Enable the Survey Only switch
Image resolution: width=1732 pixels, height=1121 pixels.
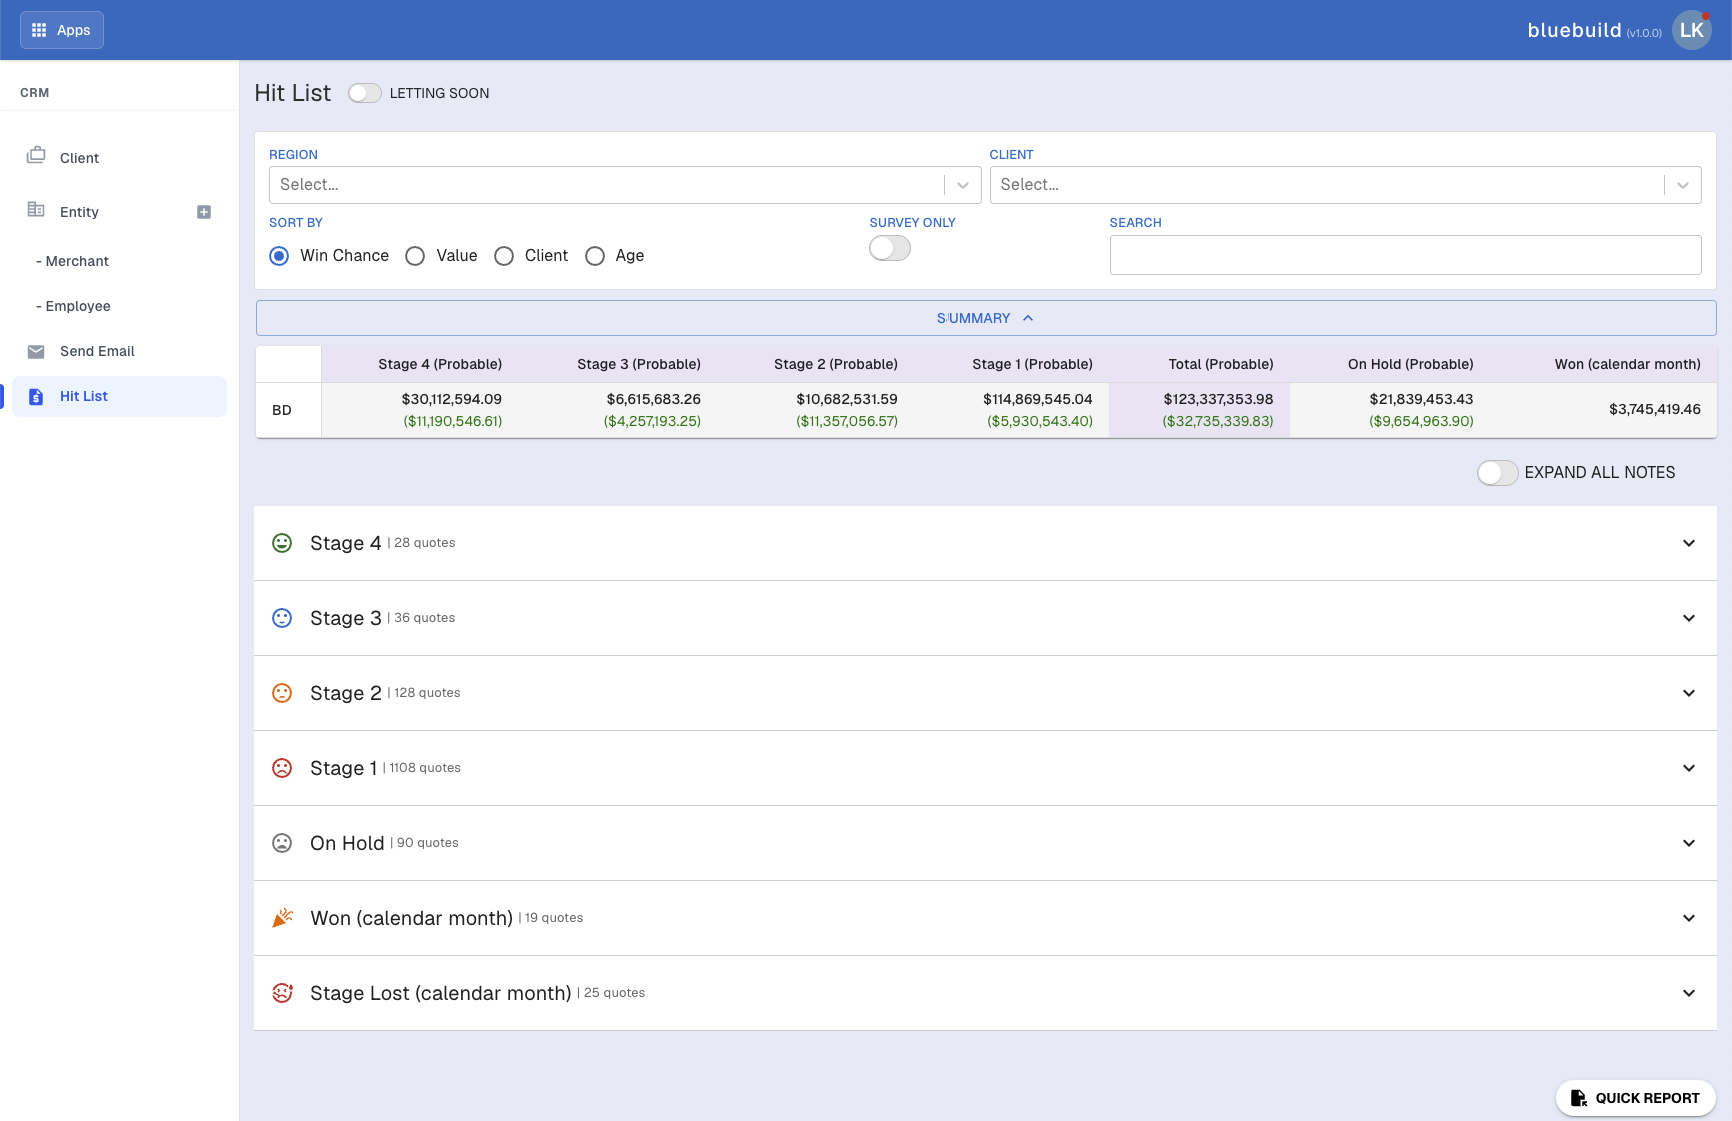[890, 248]
